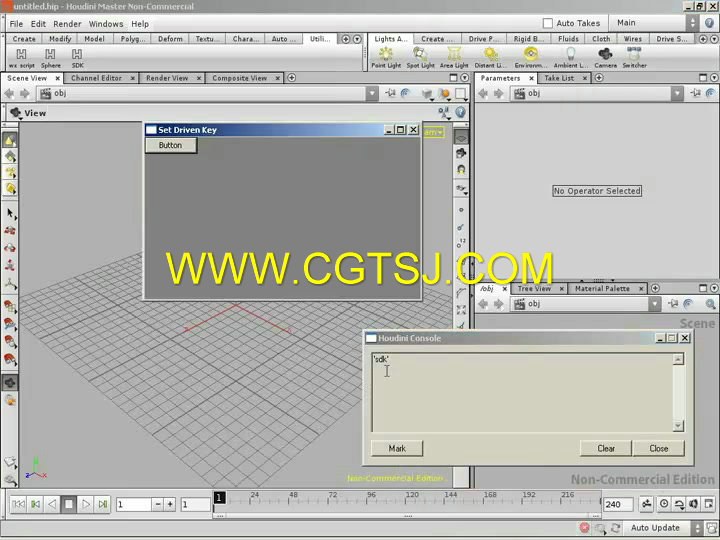Switch to the Take List tab
The width and height of the screenshot is (720, 540).
point(559,78)
